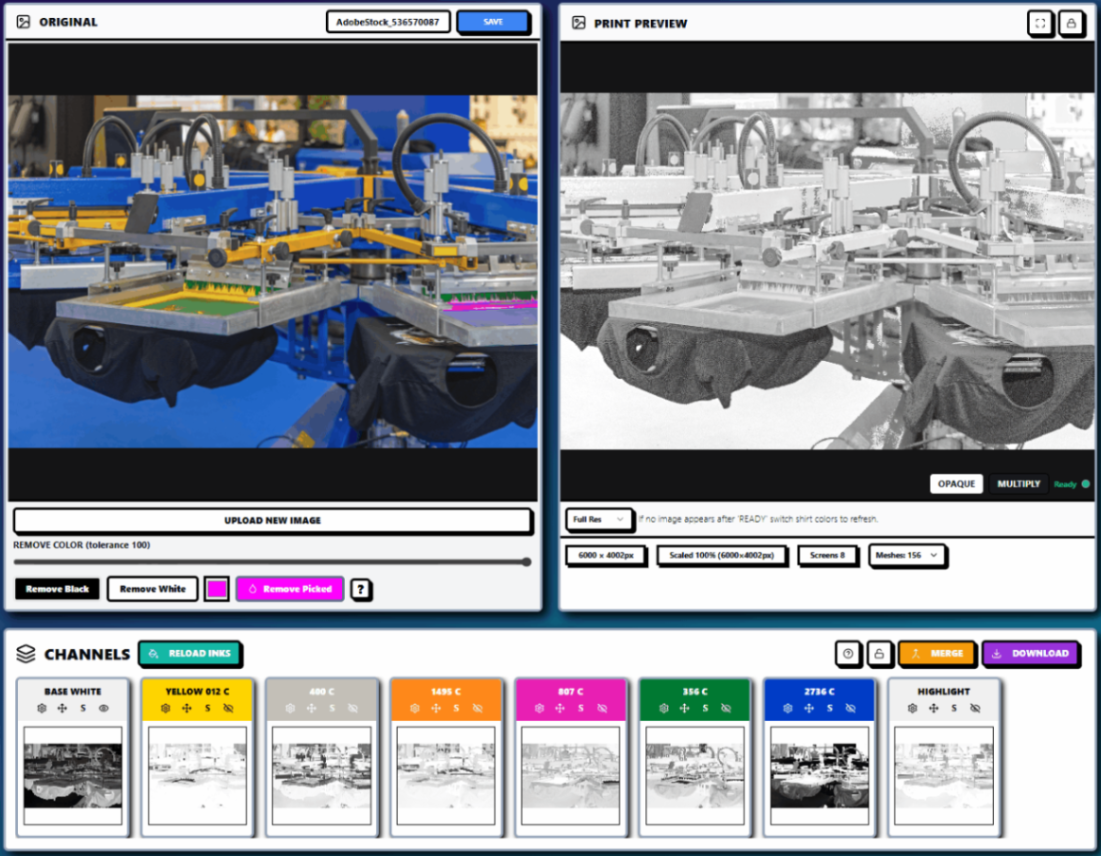
Task: Click the lock icon in Print Preview
Action: [1071, 23]
